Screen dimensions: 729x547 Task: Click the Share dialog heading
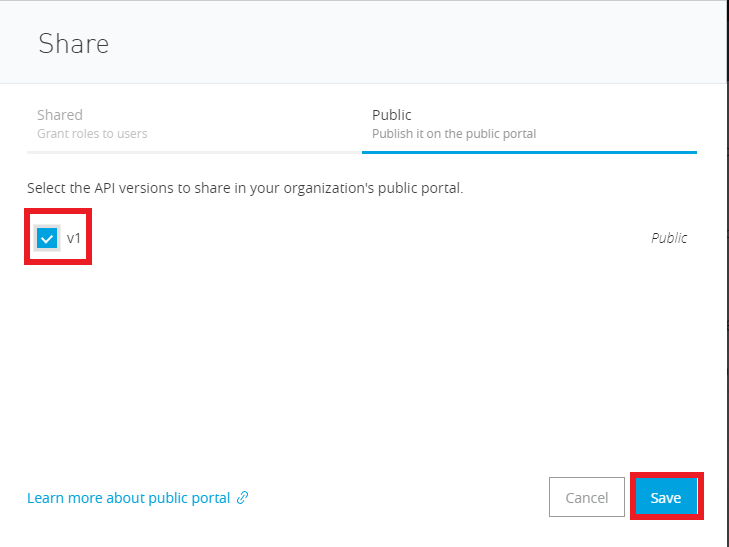73,43
